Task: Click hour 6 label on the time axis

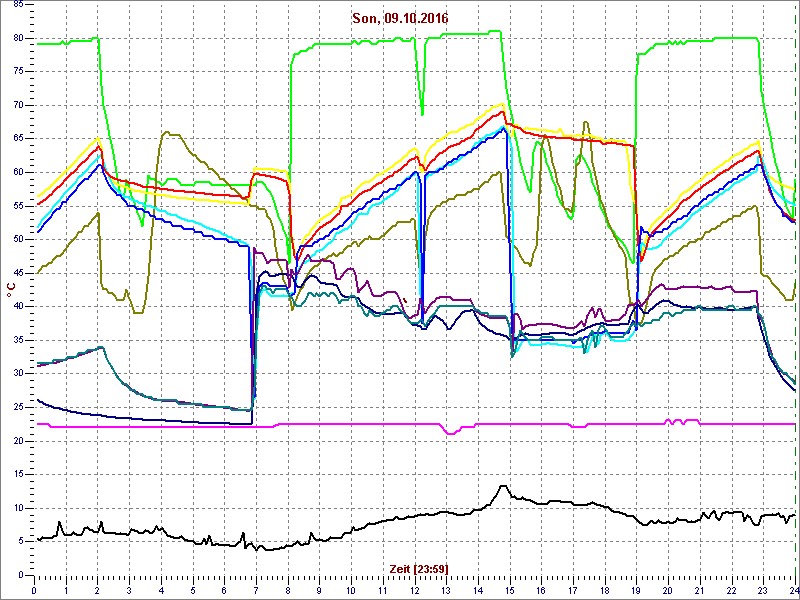Action: [224, 590]
